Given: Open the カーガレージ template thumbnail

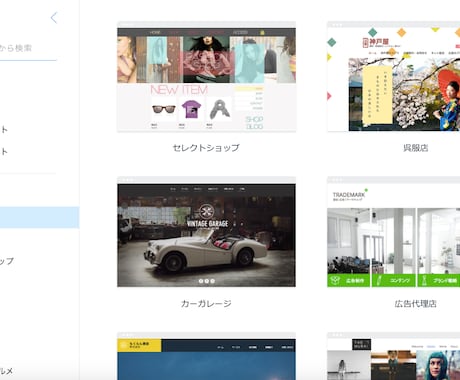Looking at the screenshot, I should tap(206, 232).
